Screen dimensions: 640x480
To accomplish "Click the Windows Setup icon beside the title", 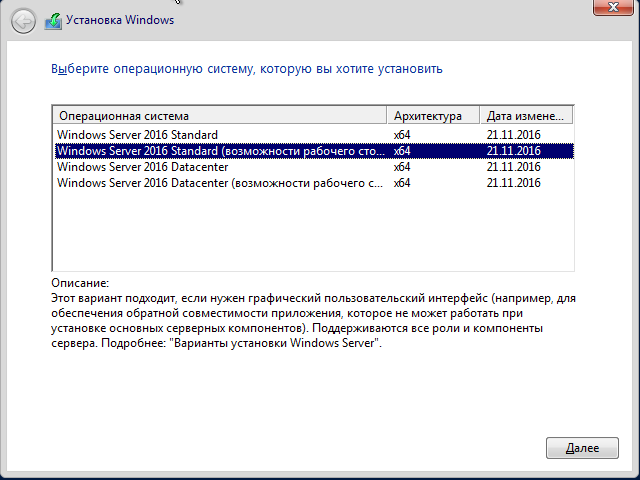I will pos(52,20).
